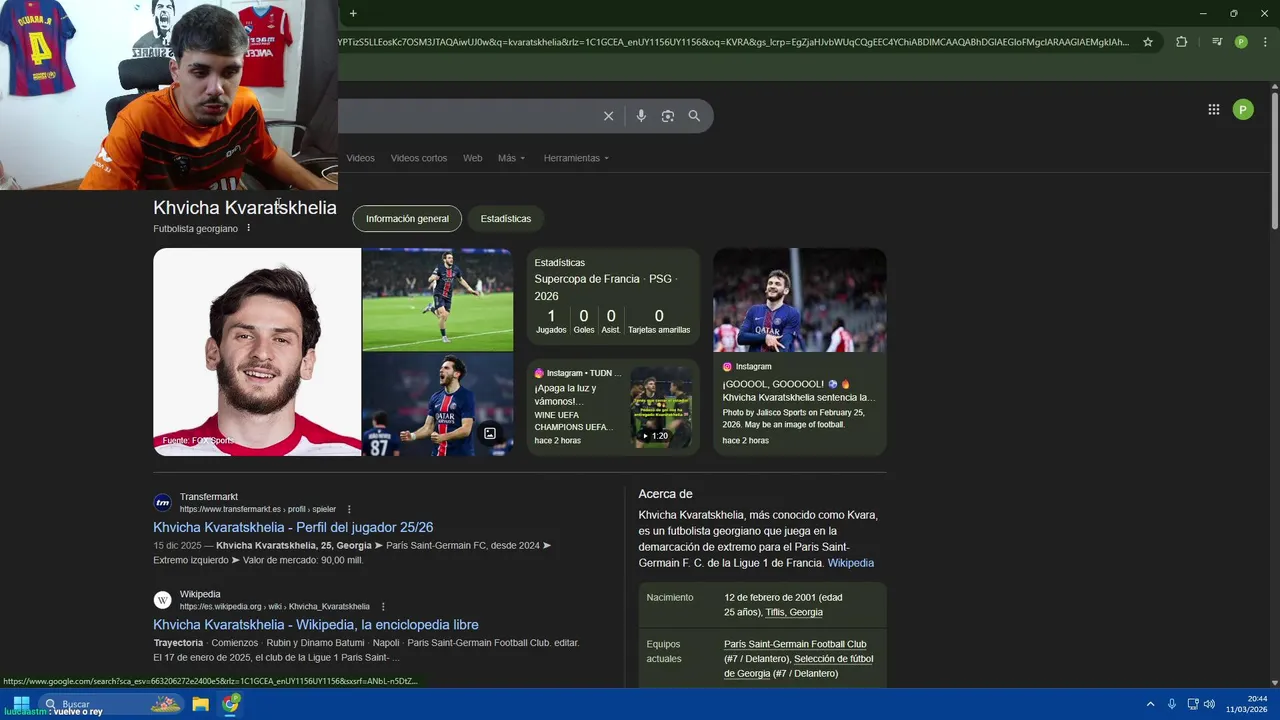Clear the search box with X icon
Screen dimensions: 1280x720
coord(608,116)
